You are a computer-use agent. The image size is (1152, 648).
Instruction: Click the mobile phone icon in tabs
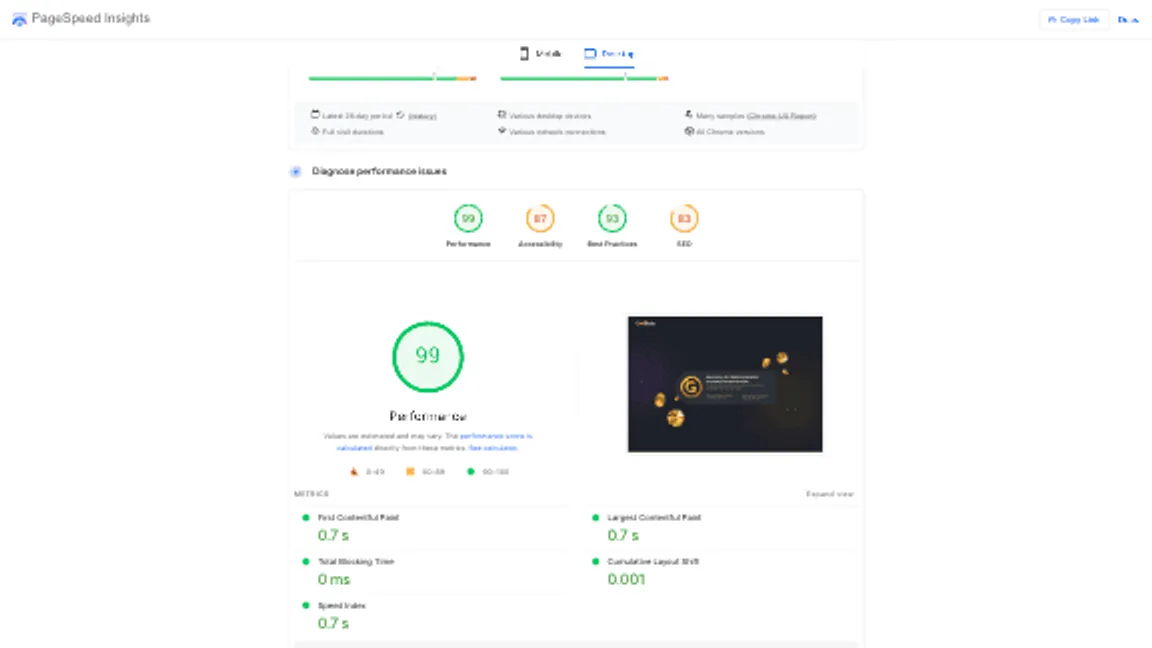point(524,54)
